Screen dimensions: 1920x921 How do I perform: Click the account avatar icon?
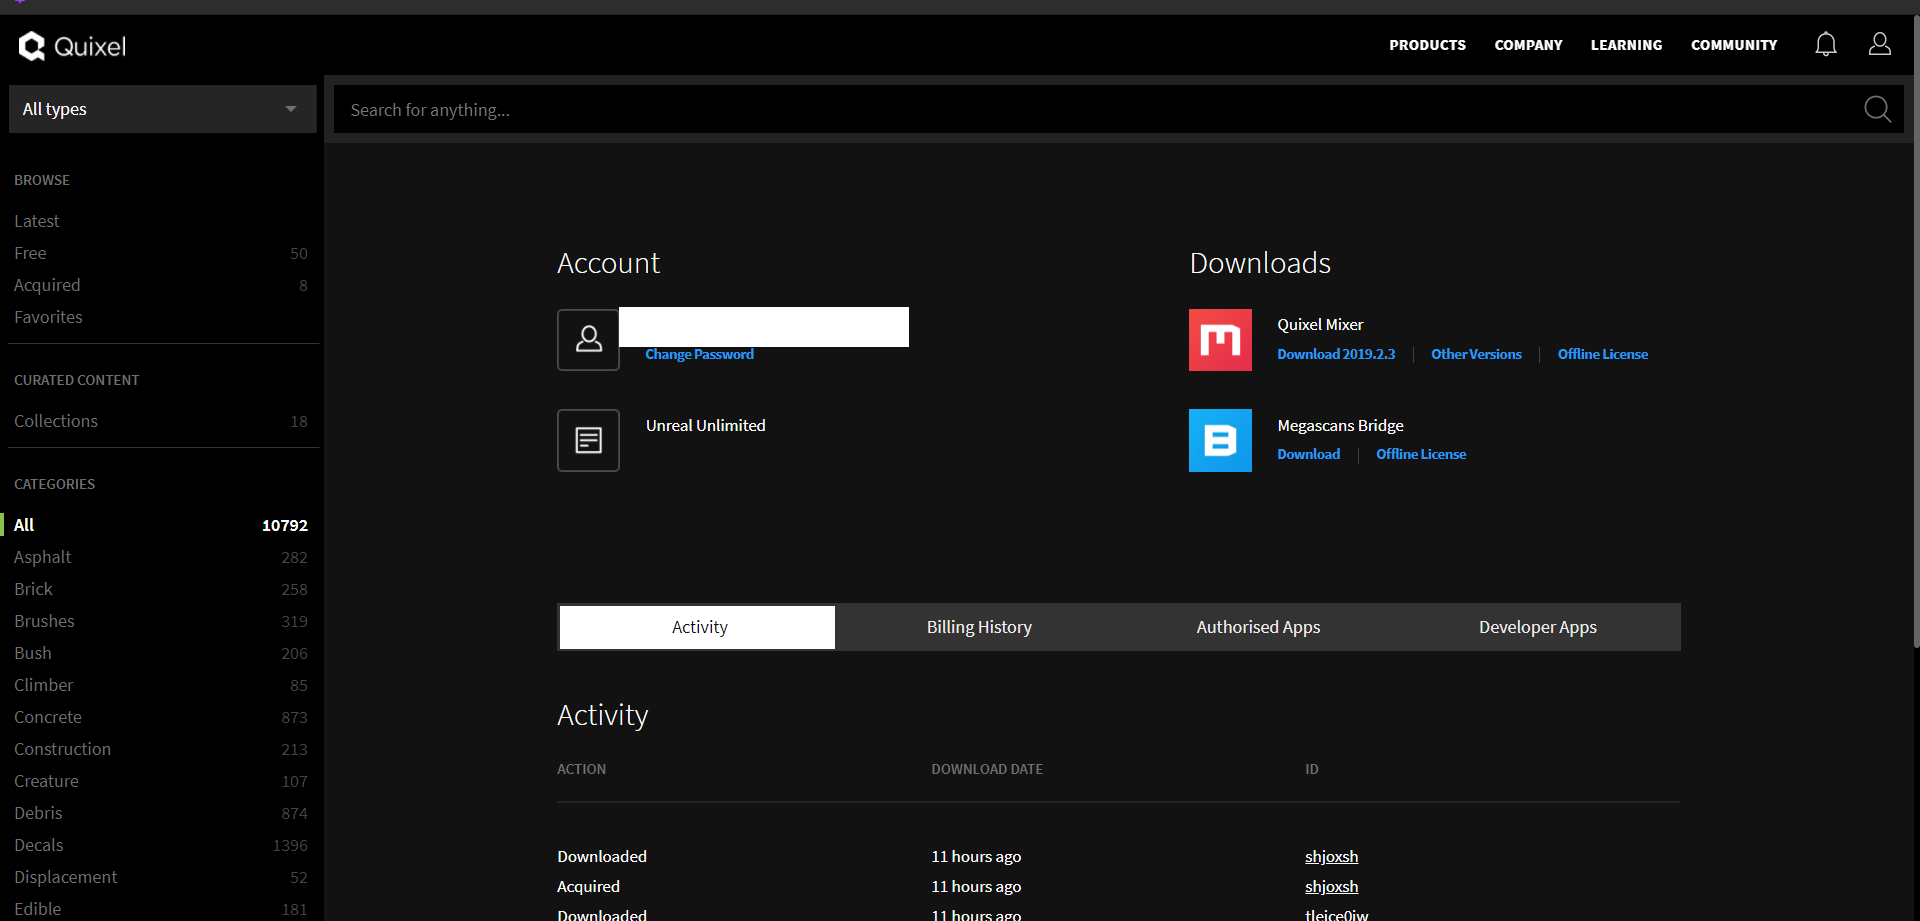(x=588, y=340)
